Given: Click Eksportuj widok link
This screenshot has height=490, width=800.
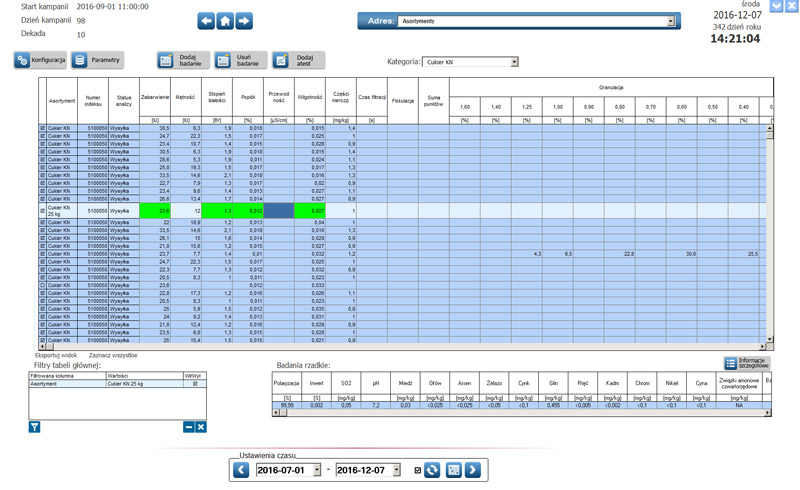Looking at the screenshot, I should point(56,355).
